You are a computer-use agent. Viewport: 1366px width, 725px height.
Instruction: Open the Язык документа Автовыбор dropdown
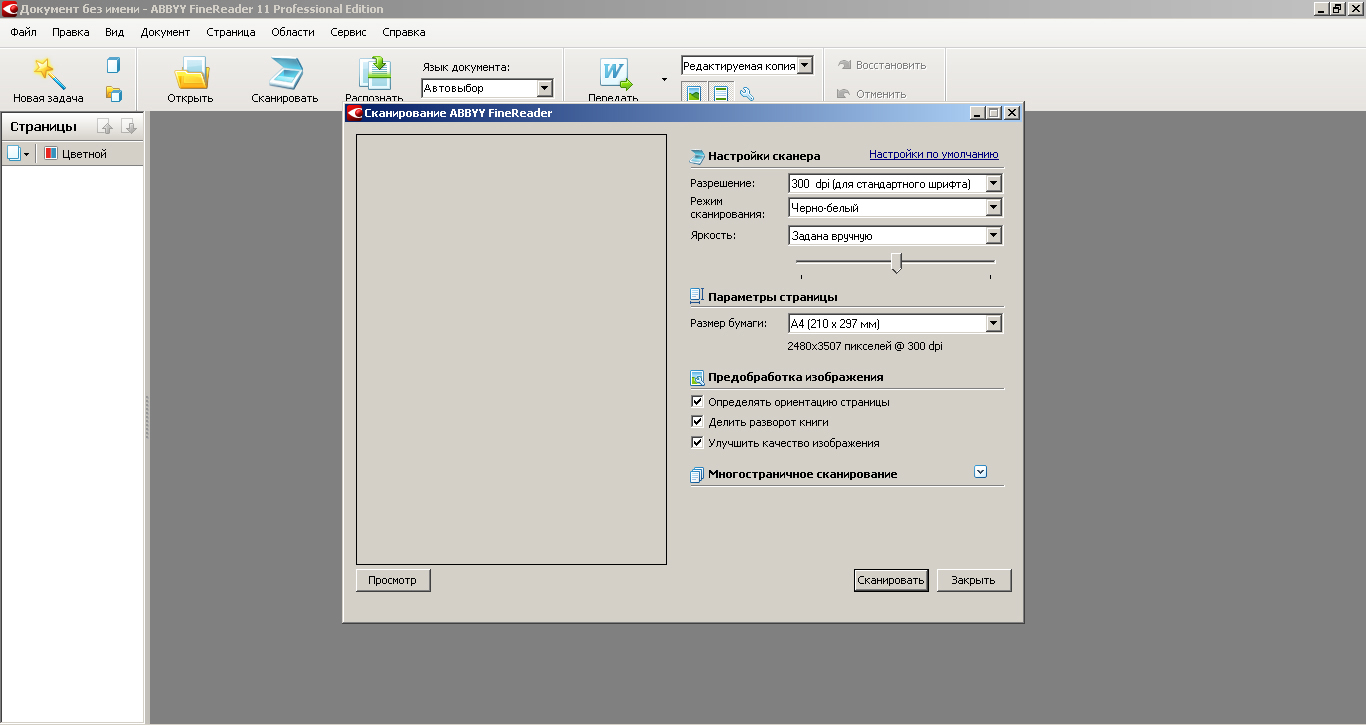point(544,89)
